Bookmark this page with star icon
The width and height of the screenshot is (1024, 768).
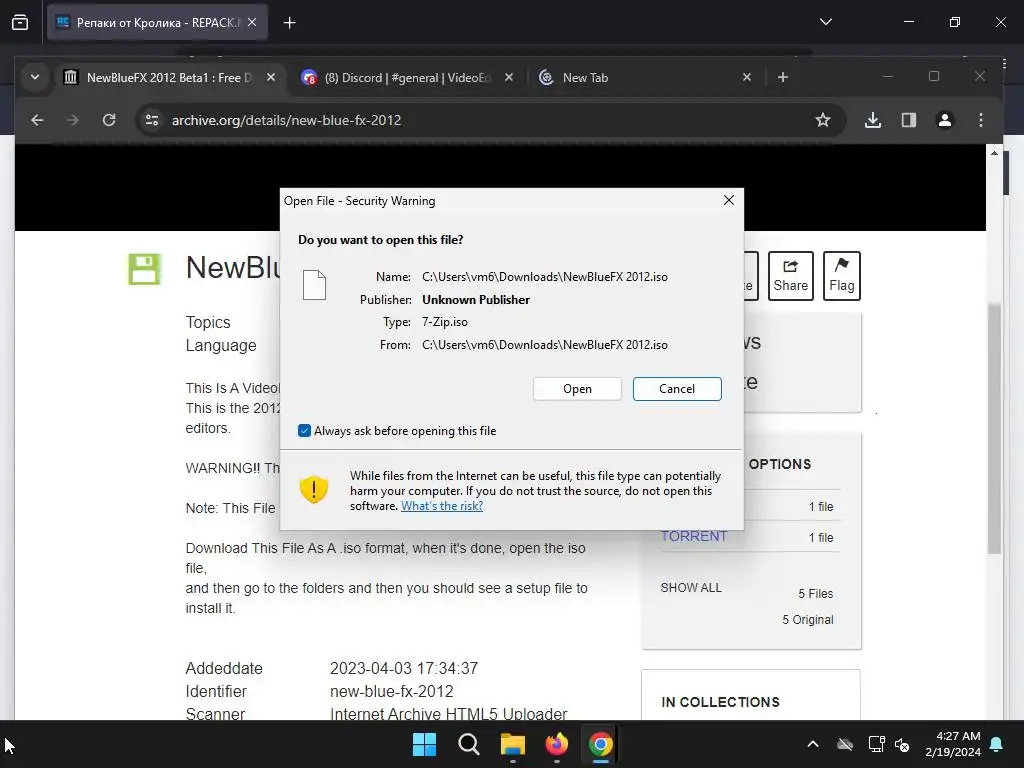(x=823, y=120)
